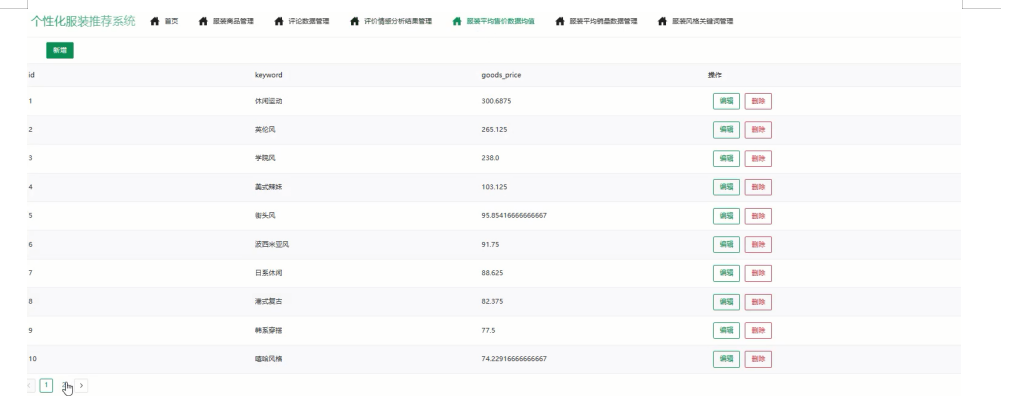Click the 个性化服装推荐系统 title
The height and width of the screenshot is (396, 1014).
[x=83, y=21]
